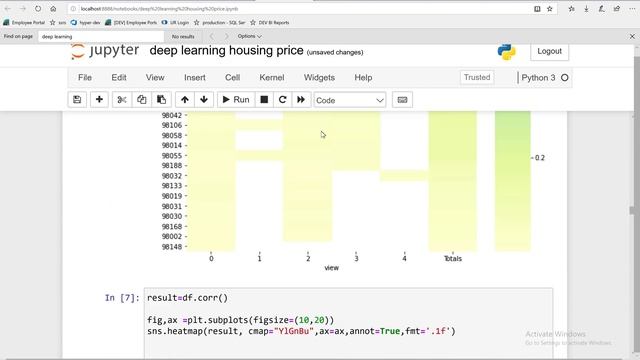Go to previous find result arrow
Screen dimensions: 640x360
coord(212,36)
